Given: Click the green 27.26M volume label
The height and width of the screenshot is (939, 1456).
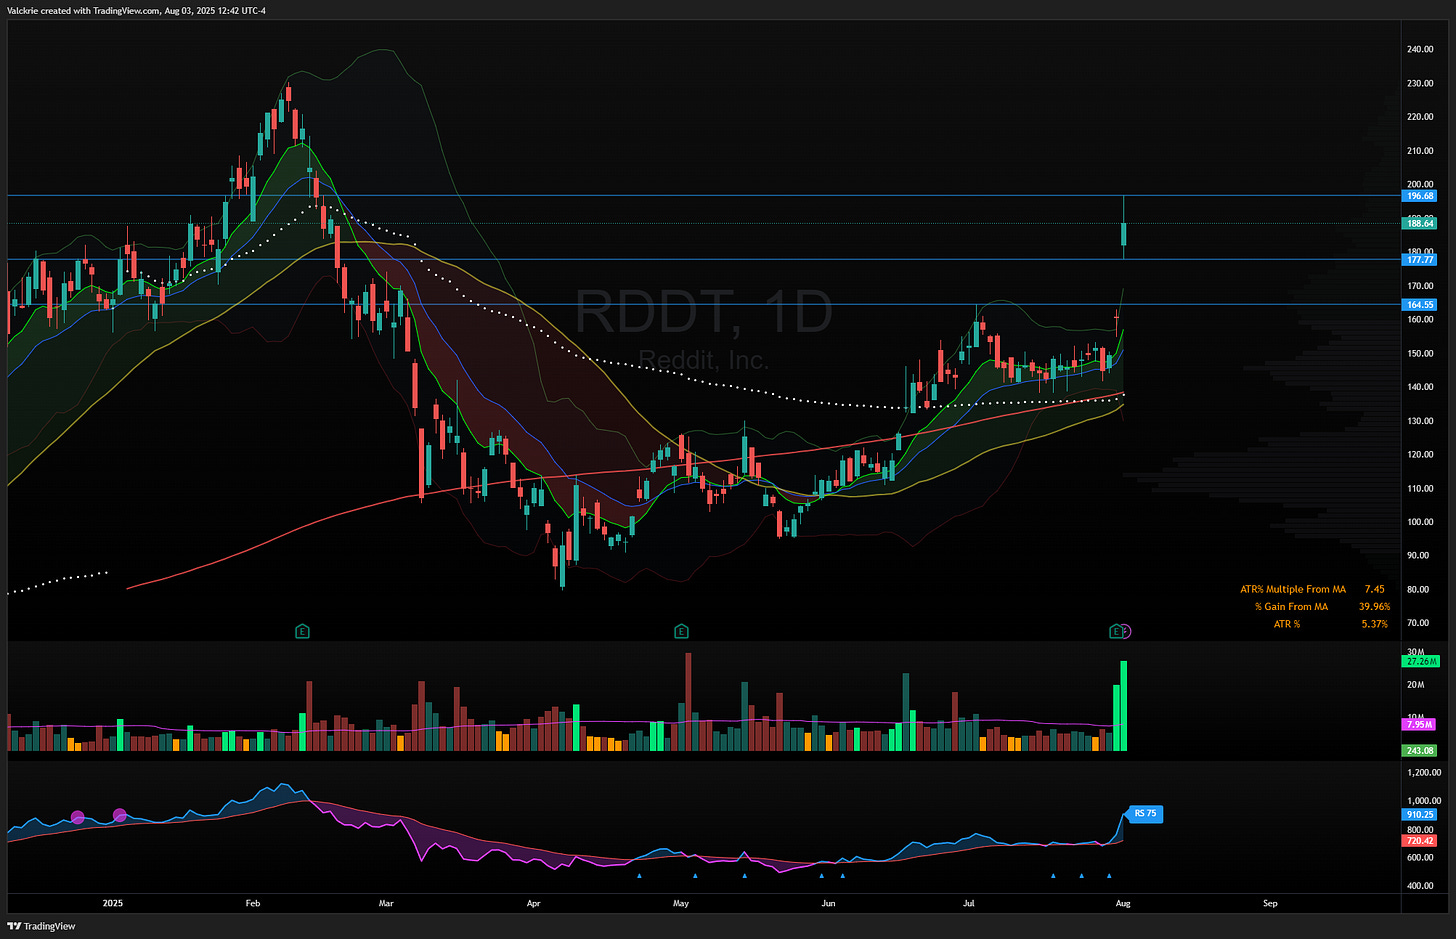Looking at the screenshot, I should (1420, 661).
